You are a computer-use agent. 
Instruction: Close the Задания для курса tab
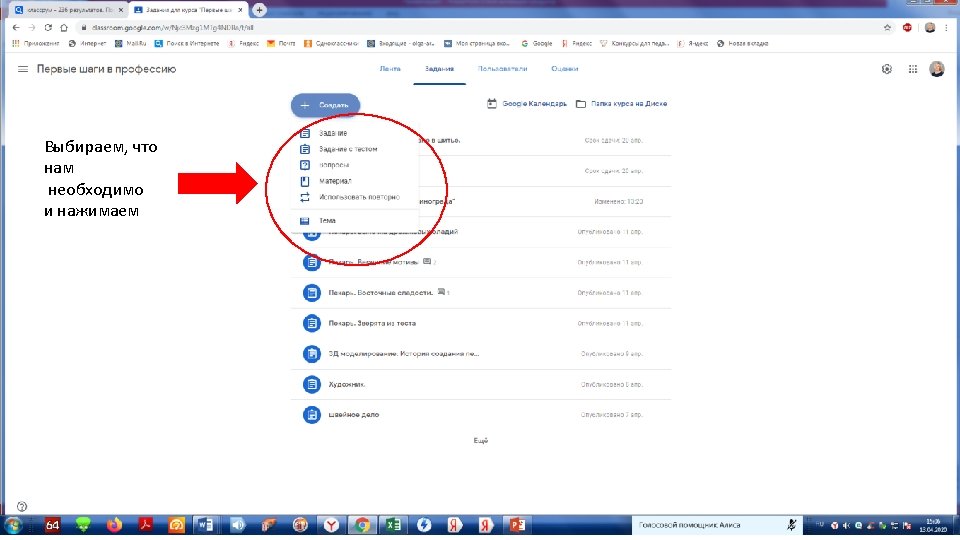(x=240, y=10)
